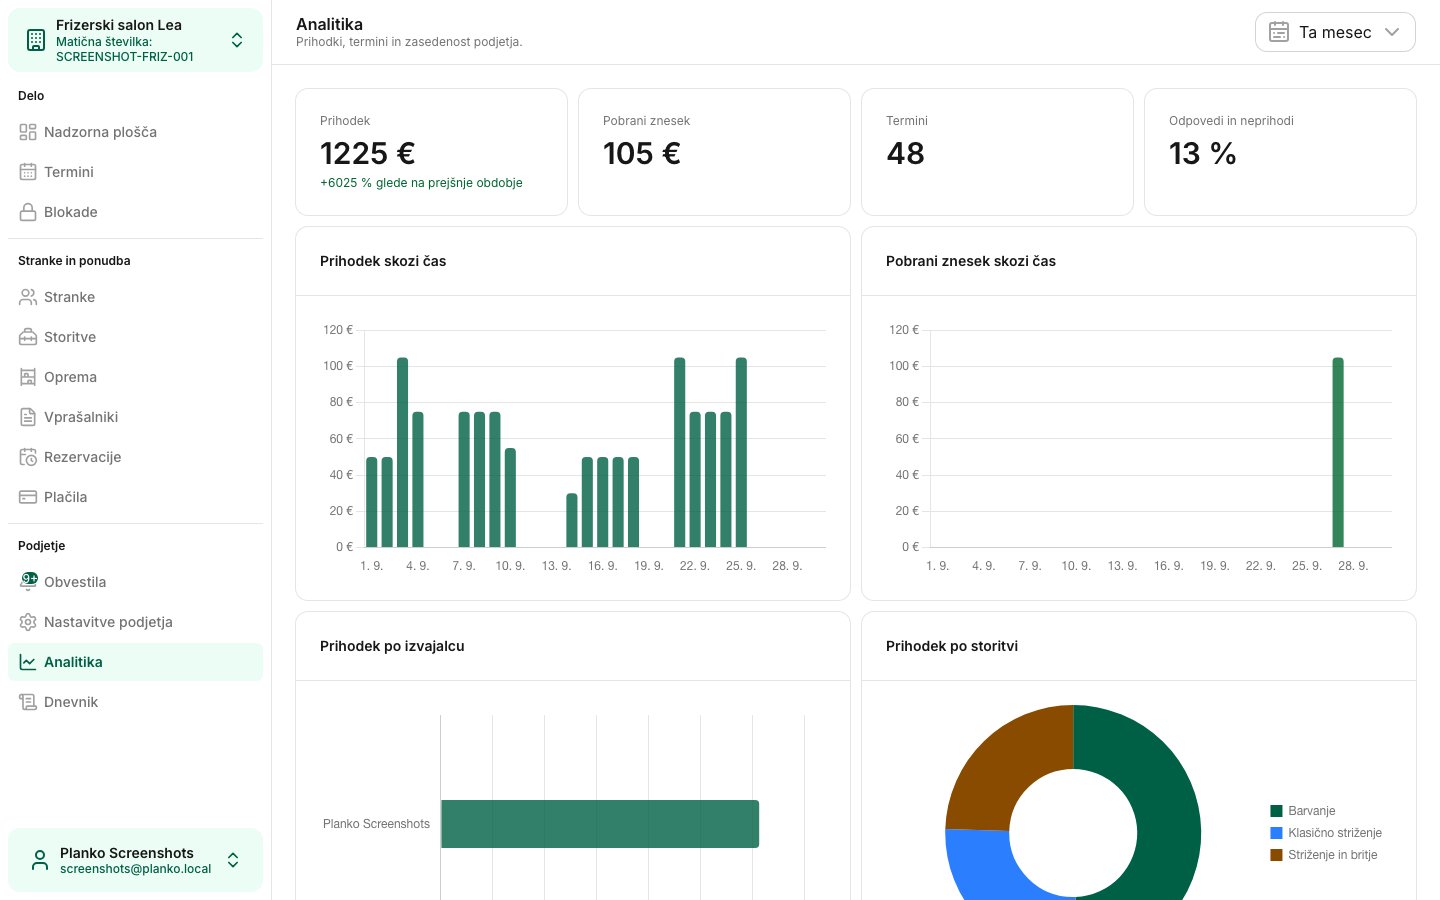Click the "Delo" section label in sidebar
1440x900 pixels.
[x=31, y=96]
